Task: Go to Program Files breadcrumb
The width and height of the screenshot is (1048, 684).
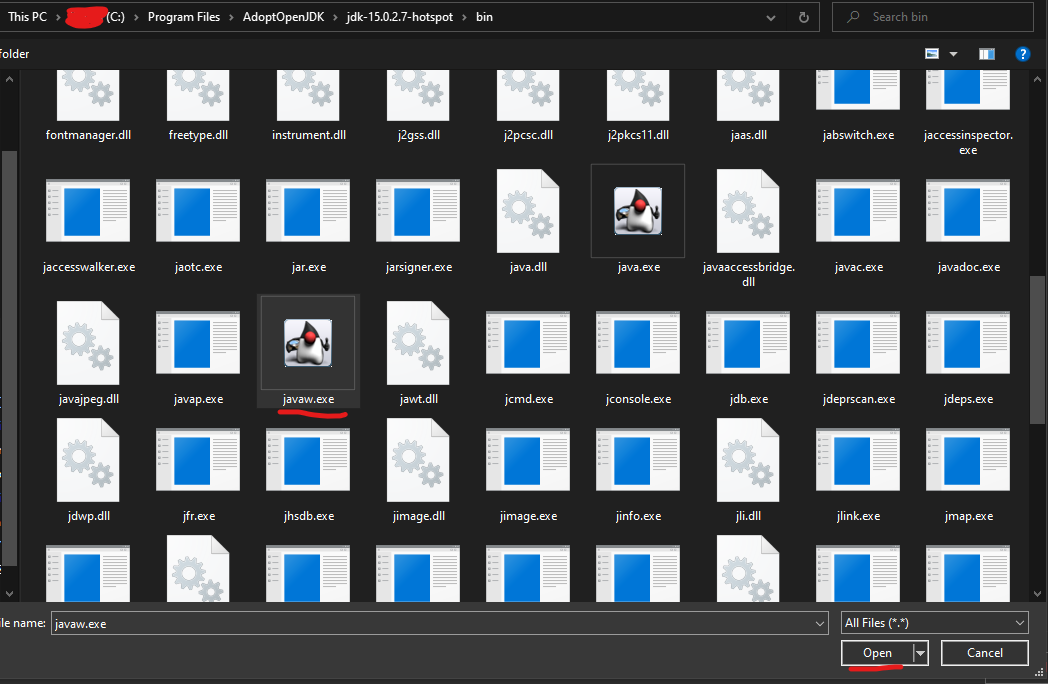Action: 184,17
